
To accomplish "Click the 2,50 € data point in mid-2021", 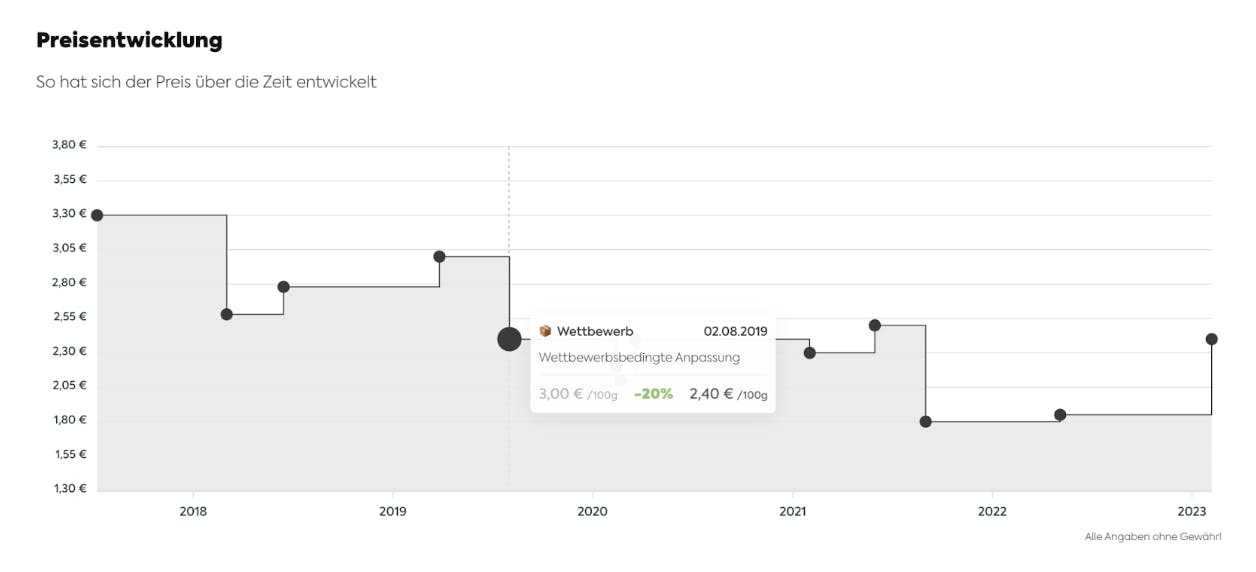I will [875, 325].
